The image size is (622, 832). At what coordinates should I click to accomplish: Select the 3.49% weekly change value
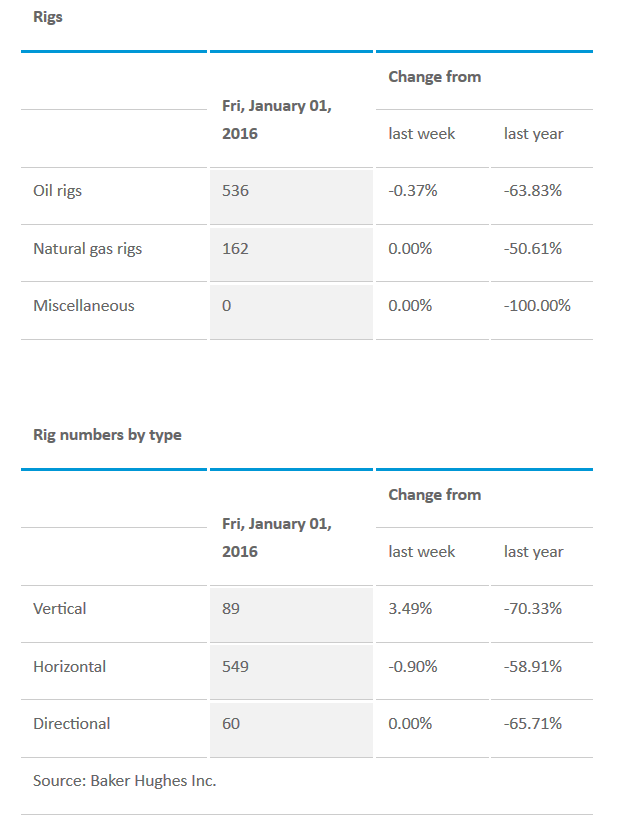coord(410,608)
